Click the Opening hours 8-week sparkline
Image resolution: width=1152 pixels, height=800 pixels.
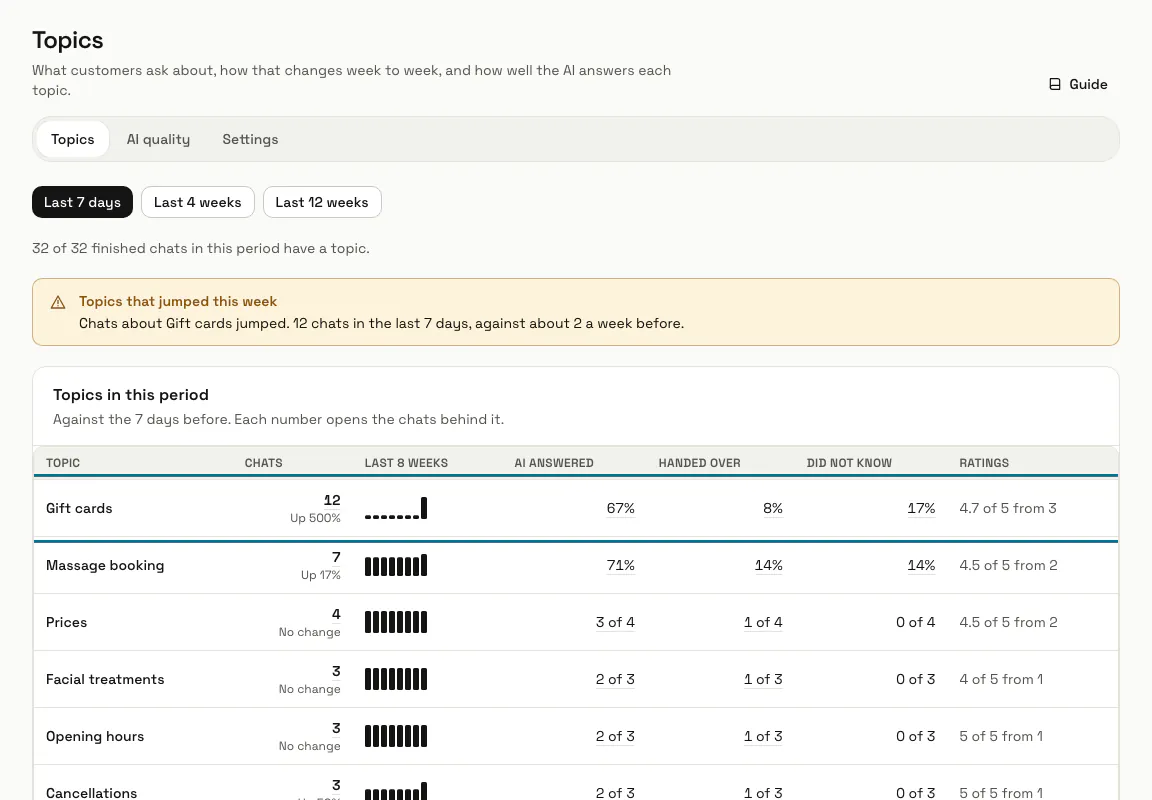pos(396,736)
